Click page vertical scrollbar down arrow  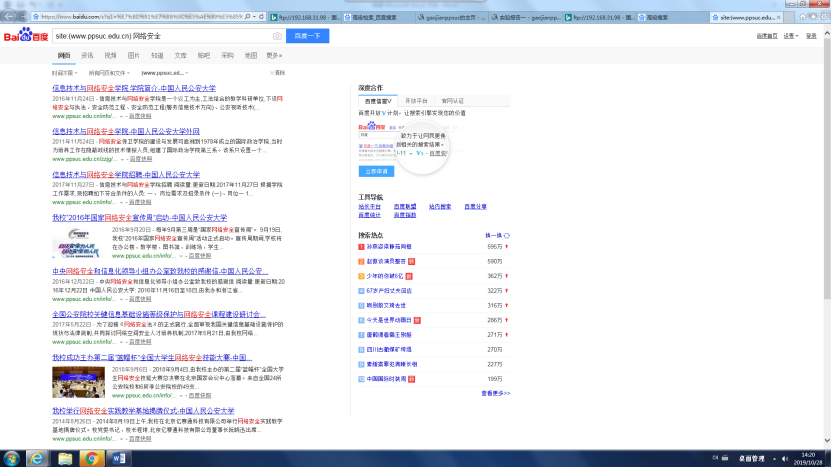click(x=827, y=440)
